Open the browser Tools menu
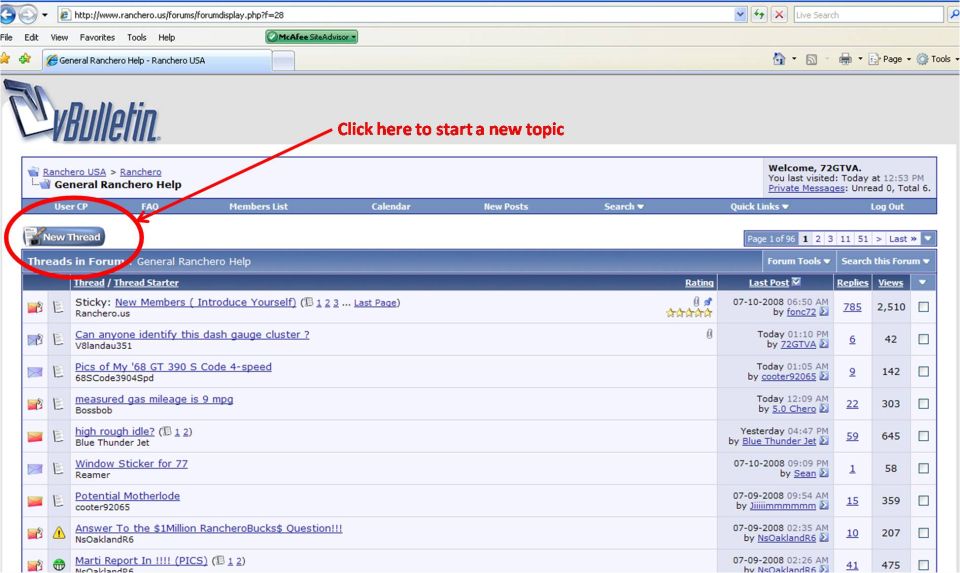This screenshot has width=960, height=573. 137,37
